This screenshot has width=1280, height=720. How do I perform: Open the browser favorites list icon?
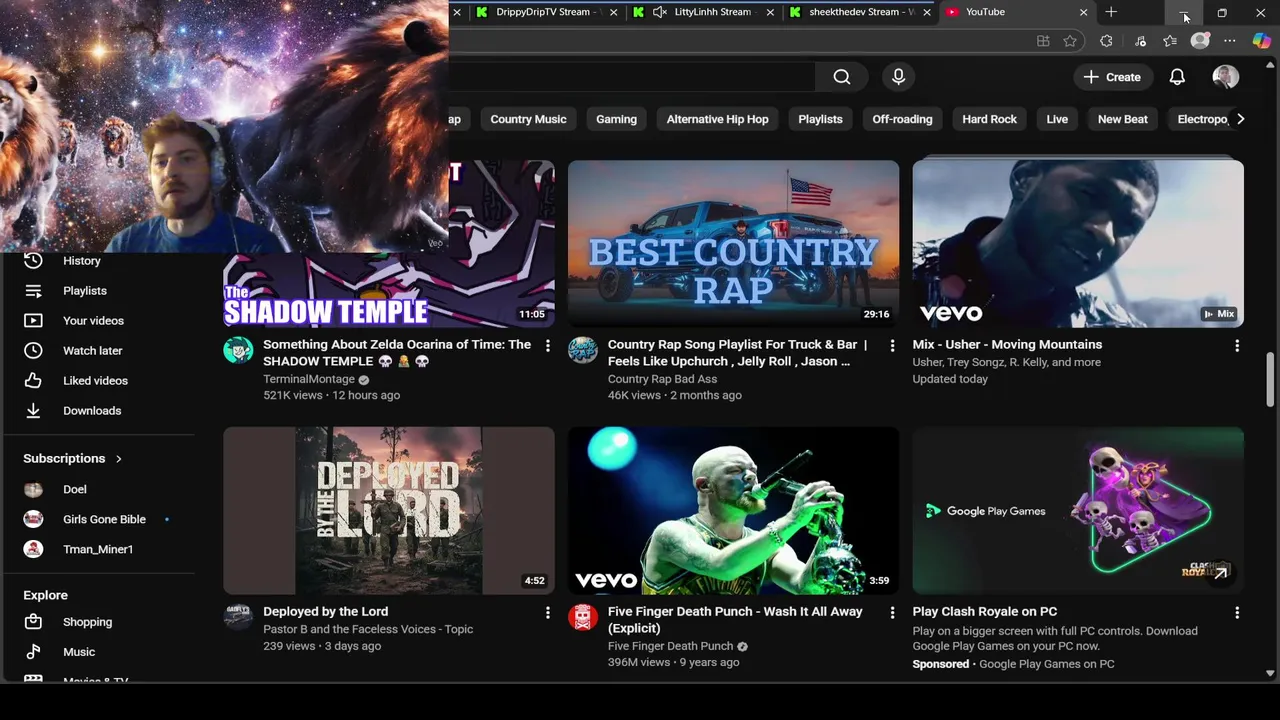click(x=1169, y=41)
